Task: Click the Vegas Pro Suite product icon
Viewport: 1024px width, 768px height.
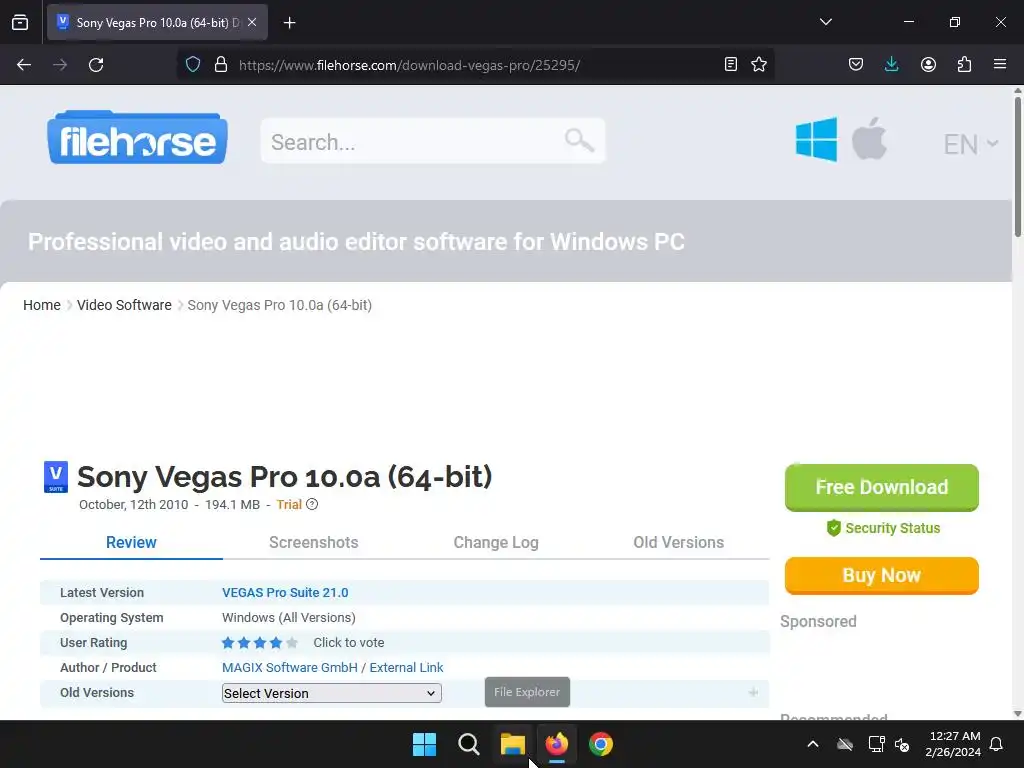Action: [x=56, y=477]
